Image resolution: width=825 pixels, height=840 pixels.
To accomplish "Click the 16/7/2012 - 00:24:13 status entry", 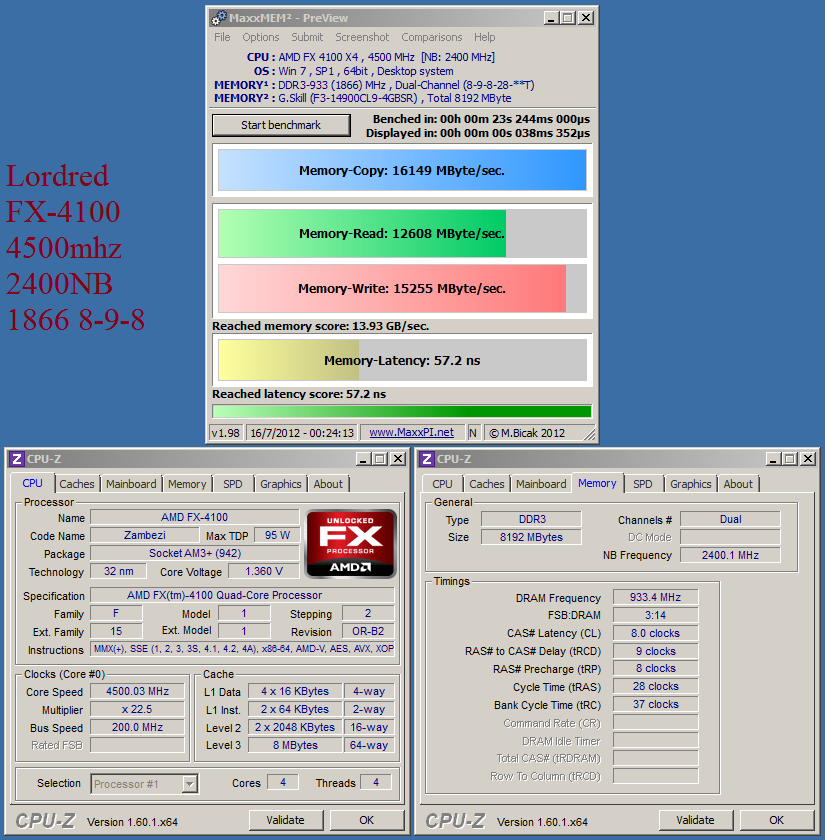I will (302, 433).
